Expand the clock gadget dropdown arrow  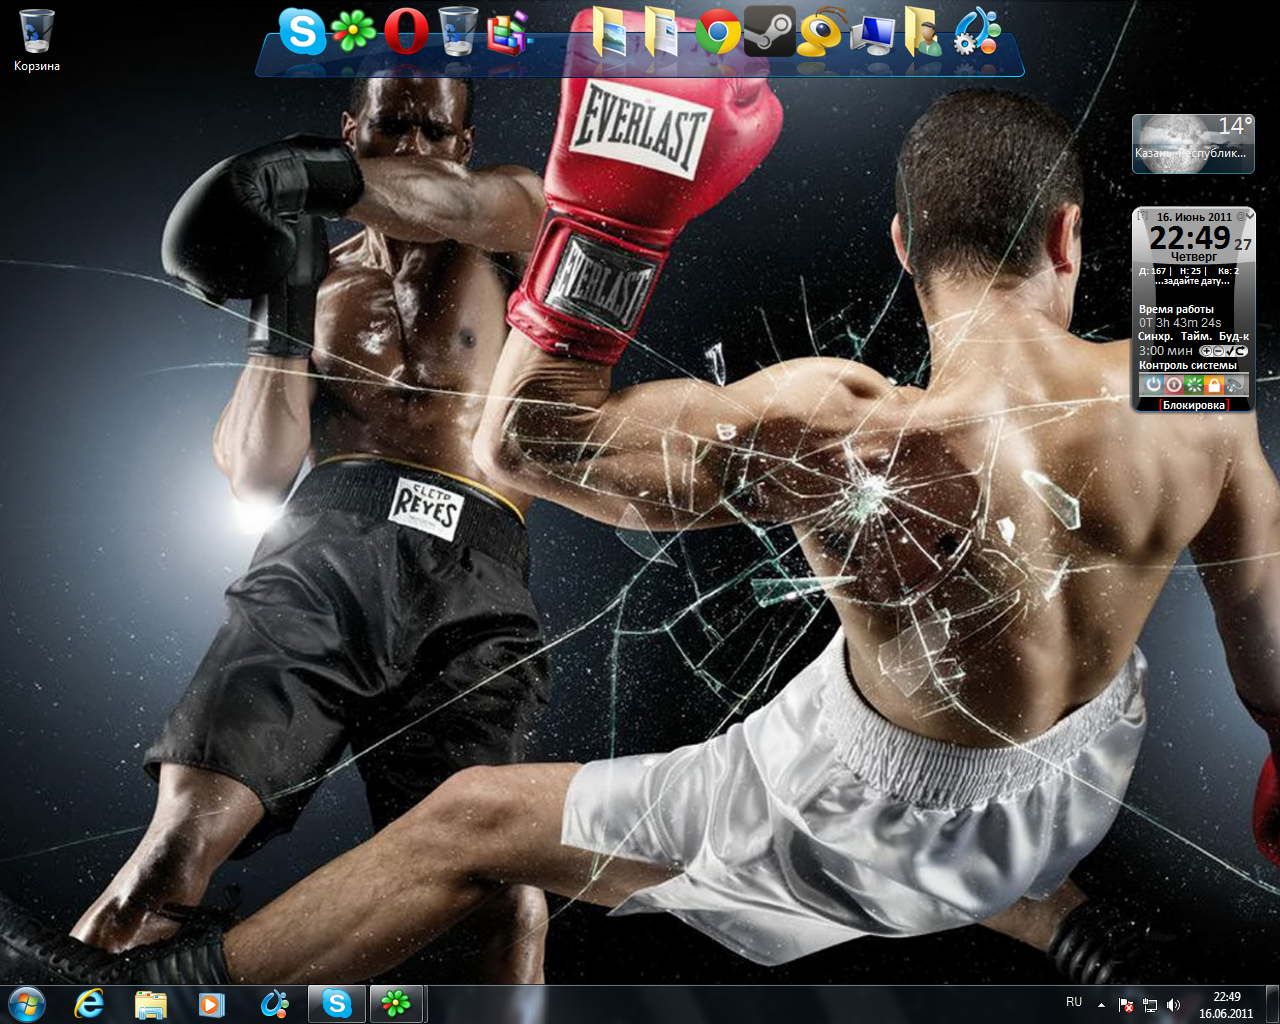1251,216
